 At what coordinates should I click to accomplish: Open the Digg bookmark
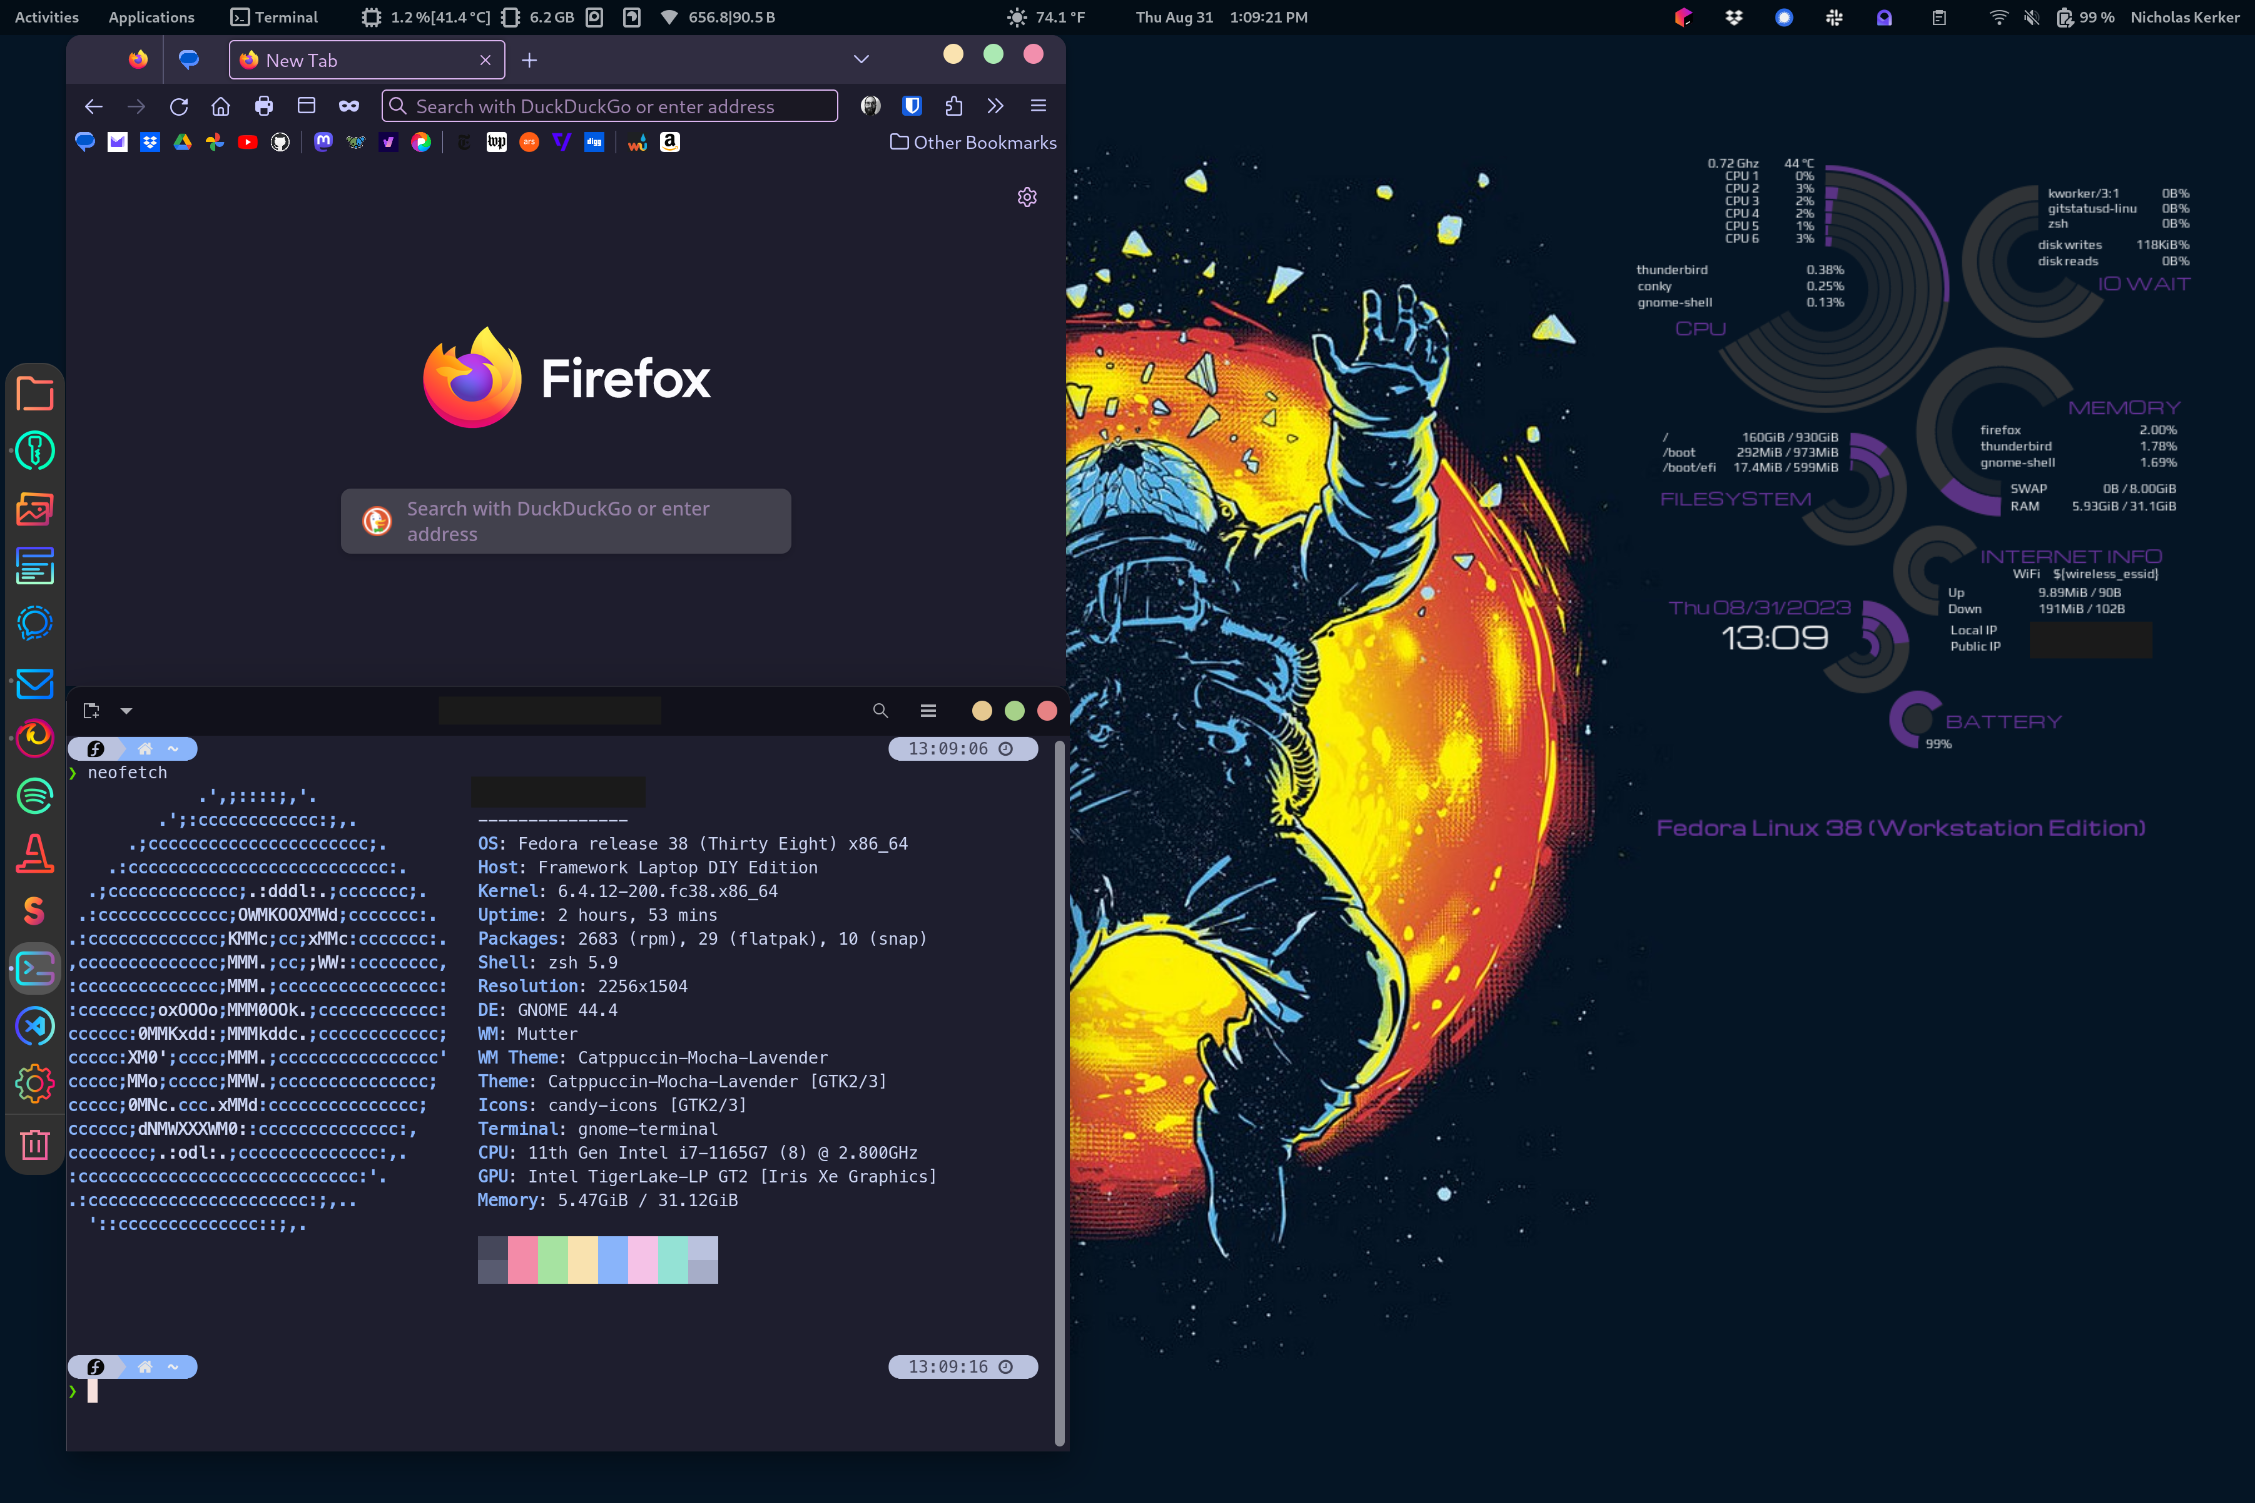tap(594, 142)
